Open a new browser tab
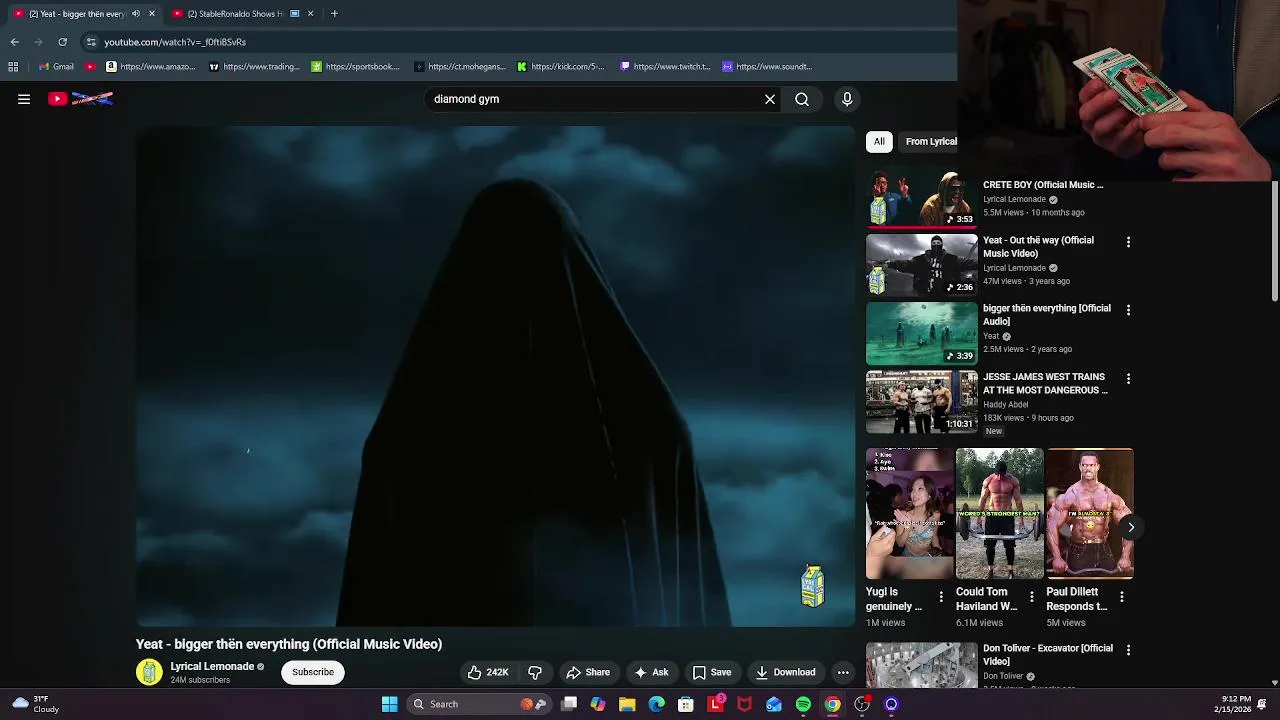 coord(334,14)
